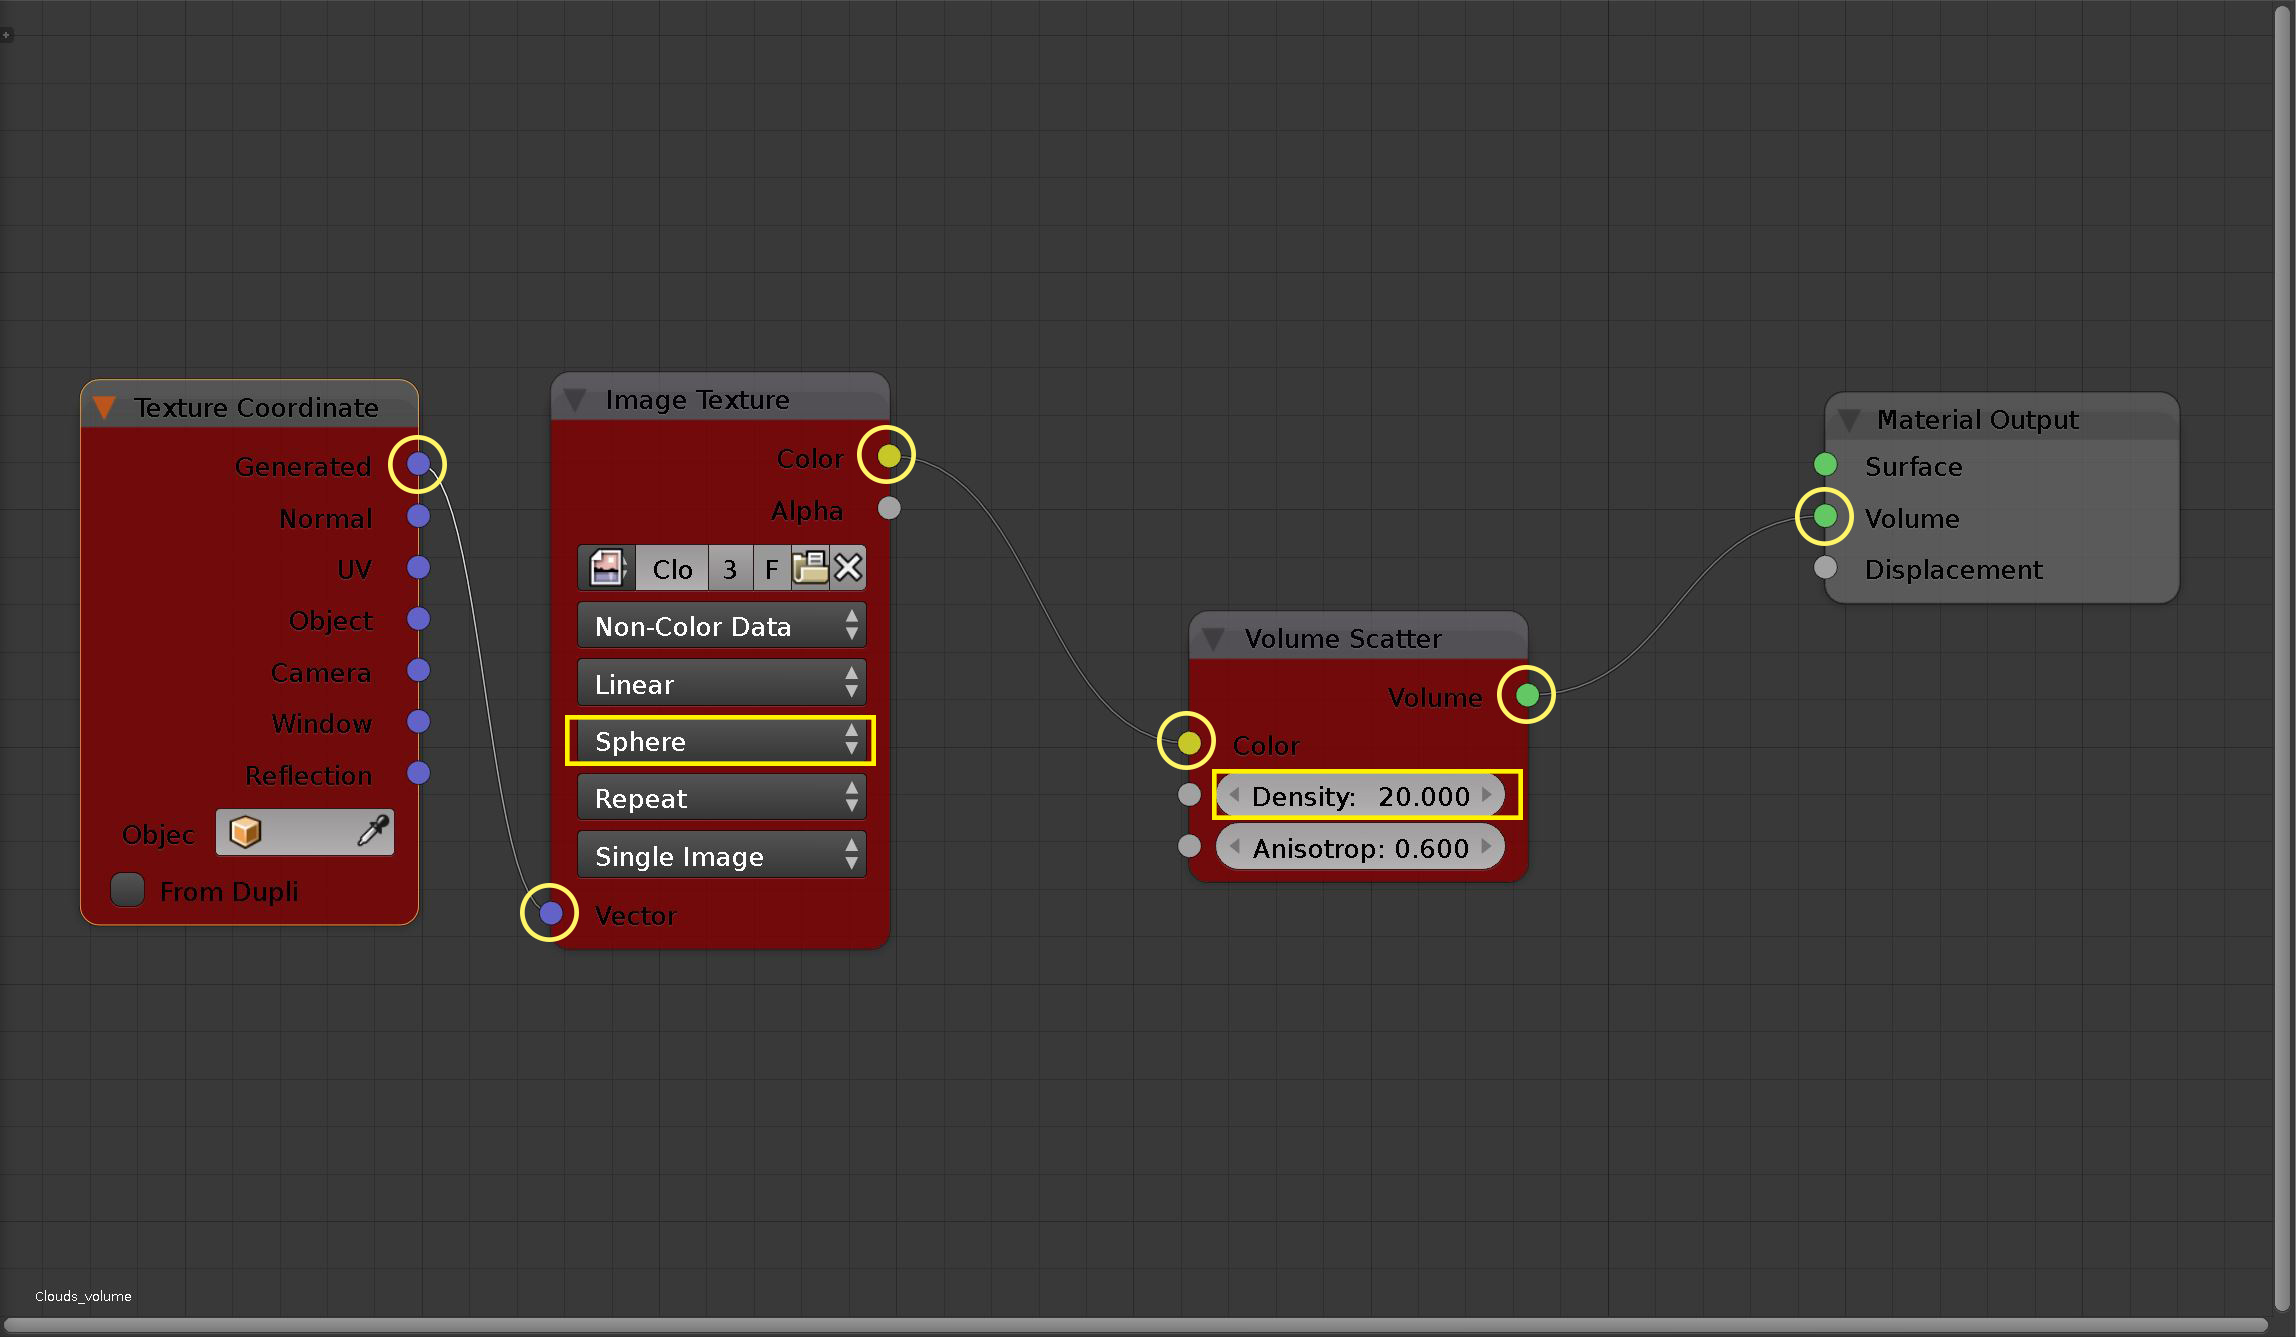Collapse the Image Texture node
2296x1337 pixels.
tap(574, 400)
